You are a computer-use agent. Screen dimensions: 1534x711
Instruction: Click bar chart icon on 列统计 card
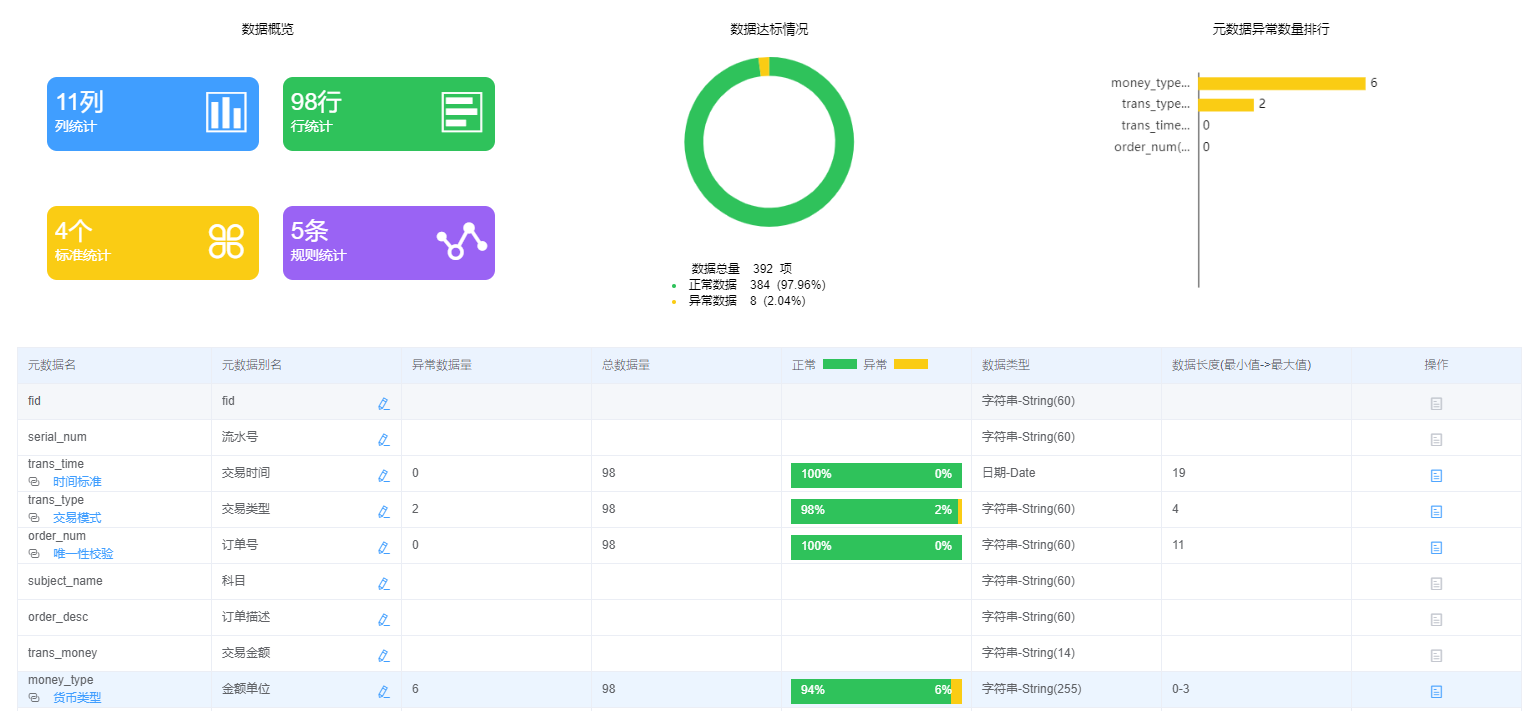click(226, 112)
